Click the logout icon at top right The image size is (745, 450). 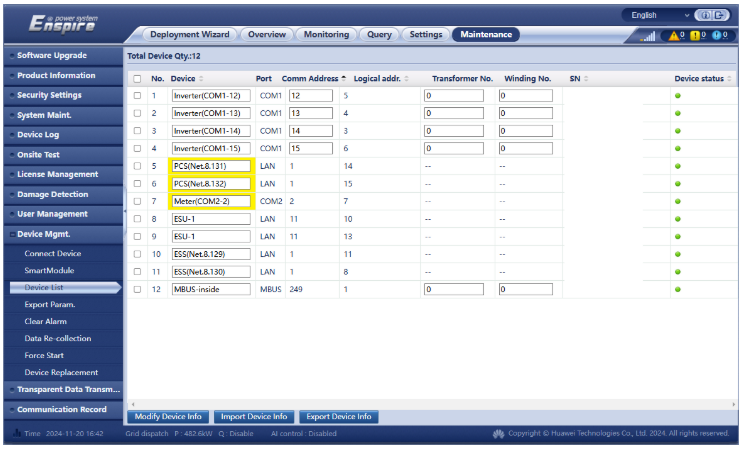point(722,16)
